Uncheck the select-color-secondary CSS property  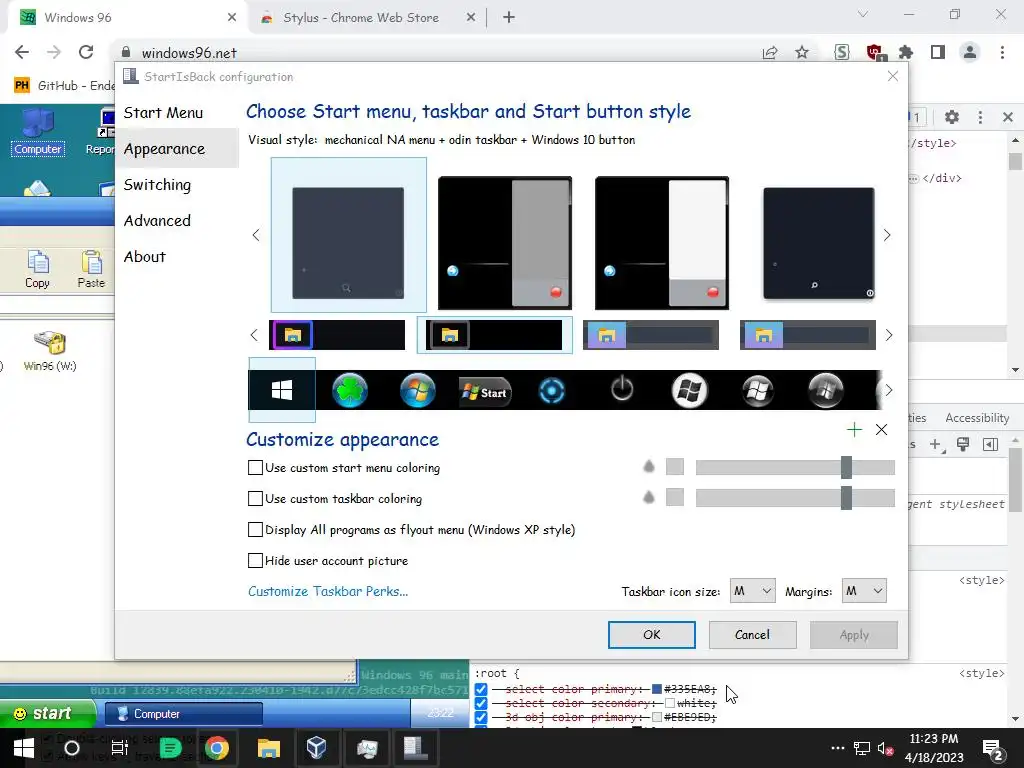coord(481,703)
